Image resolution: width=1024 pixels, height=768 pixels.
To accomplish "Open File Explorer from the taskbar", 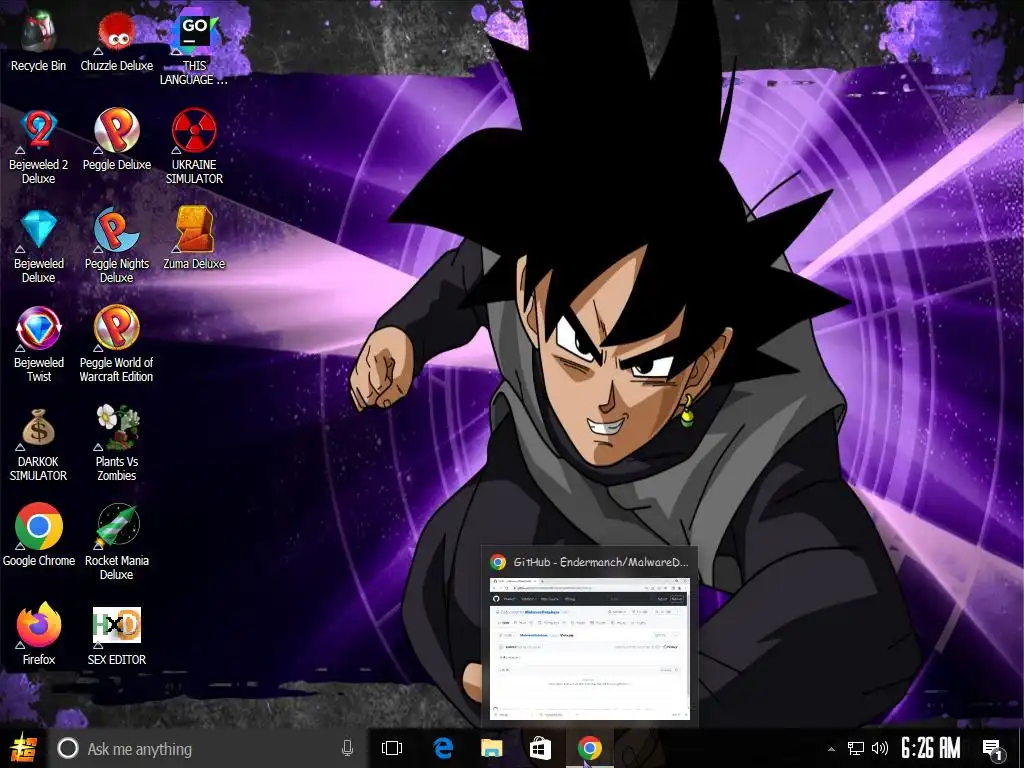I will point(492,748).
